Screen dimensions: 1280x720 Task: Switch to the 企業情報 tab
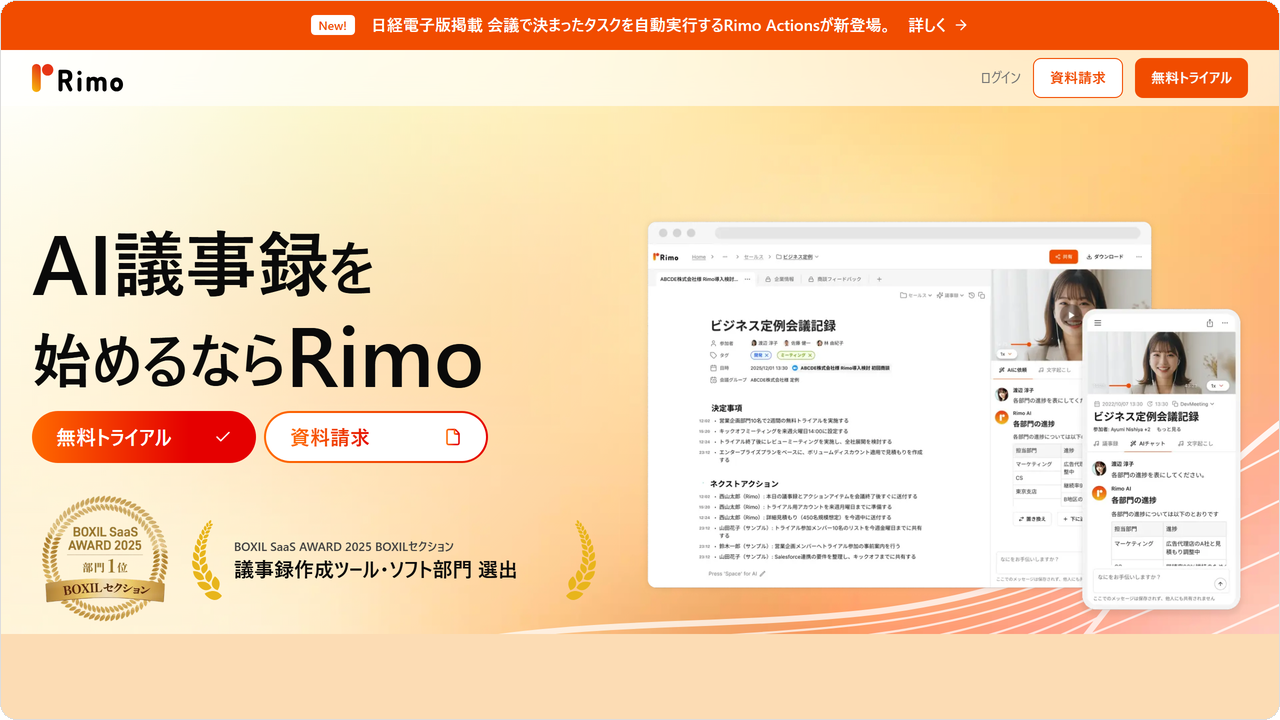pyautogui.click(x=779, y=279)
